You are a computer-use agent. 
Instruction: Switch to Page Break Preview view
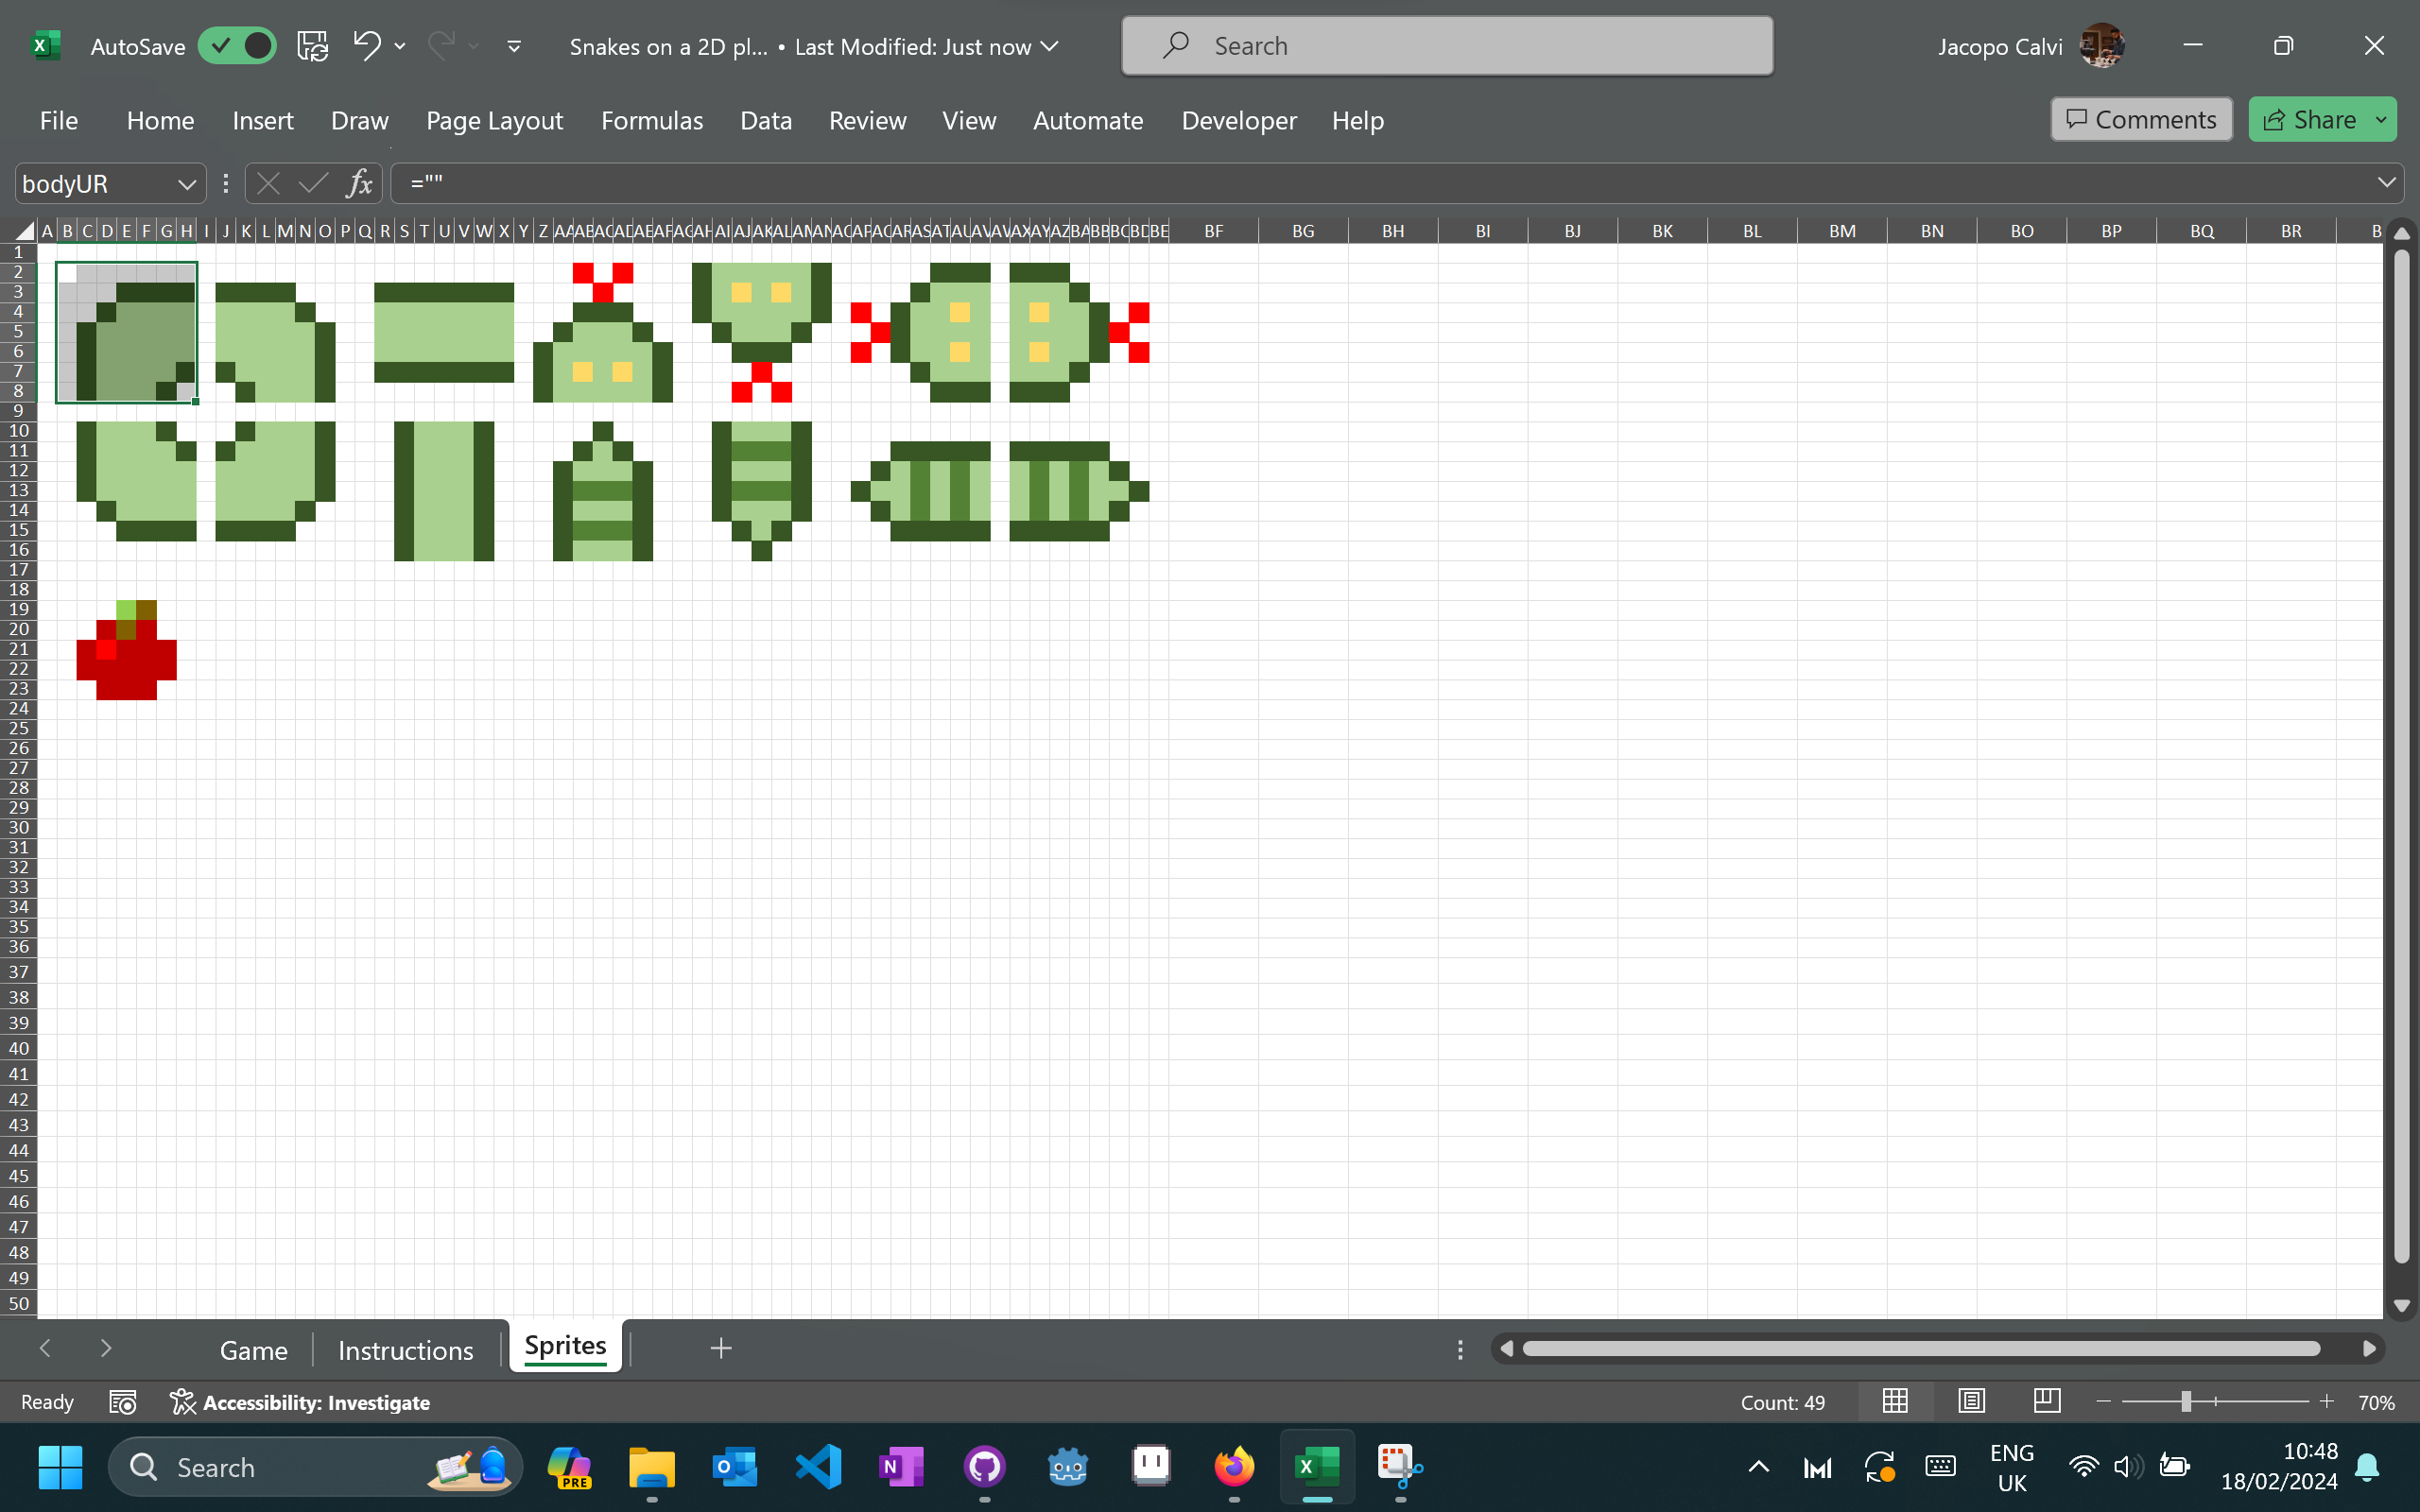tap(2046, 1401)
